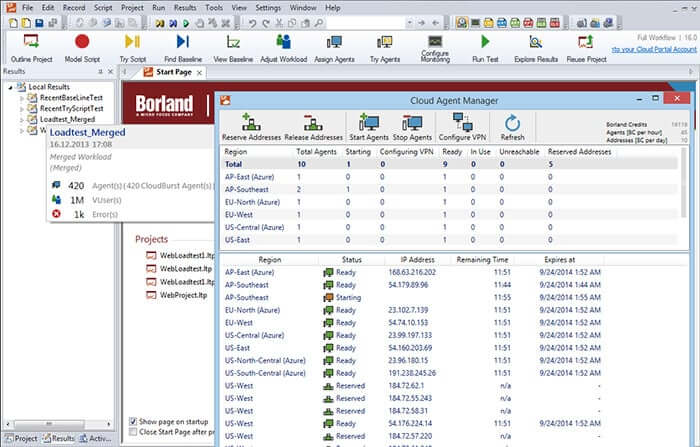The width and height of the screenshot is (700, 447).
Task: Expand the Loadtest_Merged tree node
Action: tap(21, 120)
